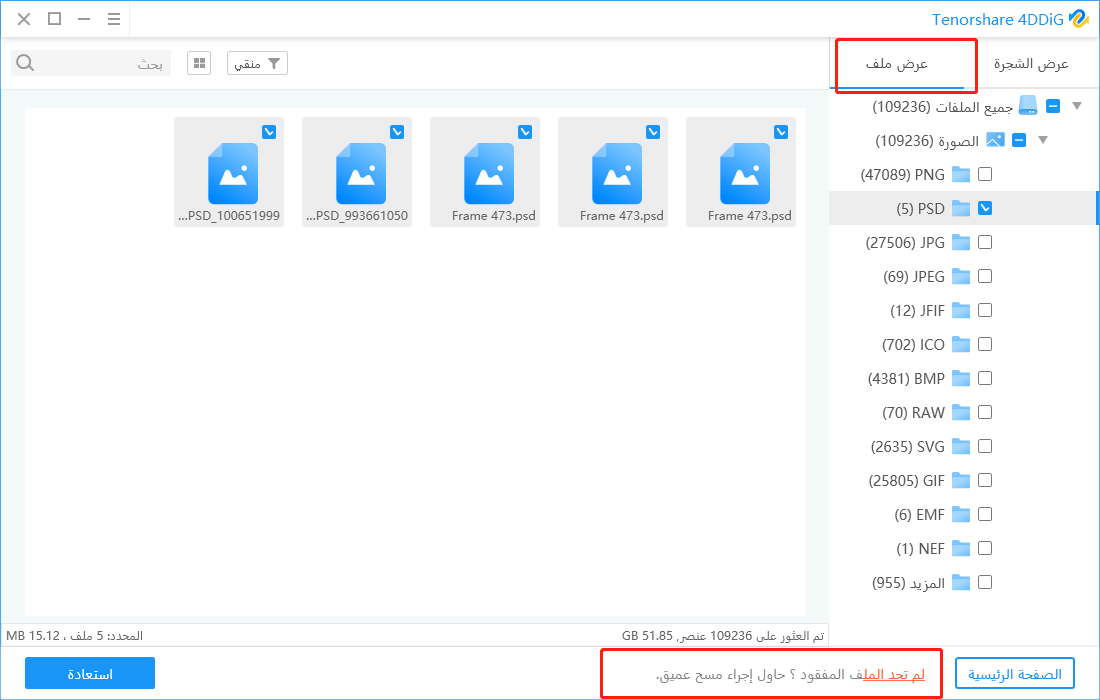Click the SVG folder icon
This screenshot has width=1100, height=700.
pos(961,447)
